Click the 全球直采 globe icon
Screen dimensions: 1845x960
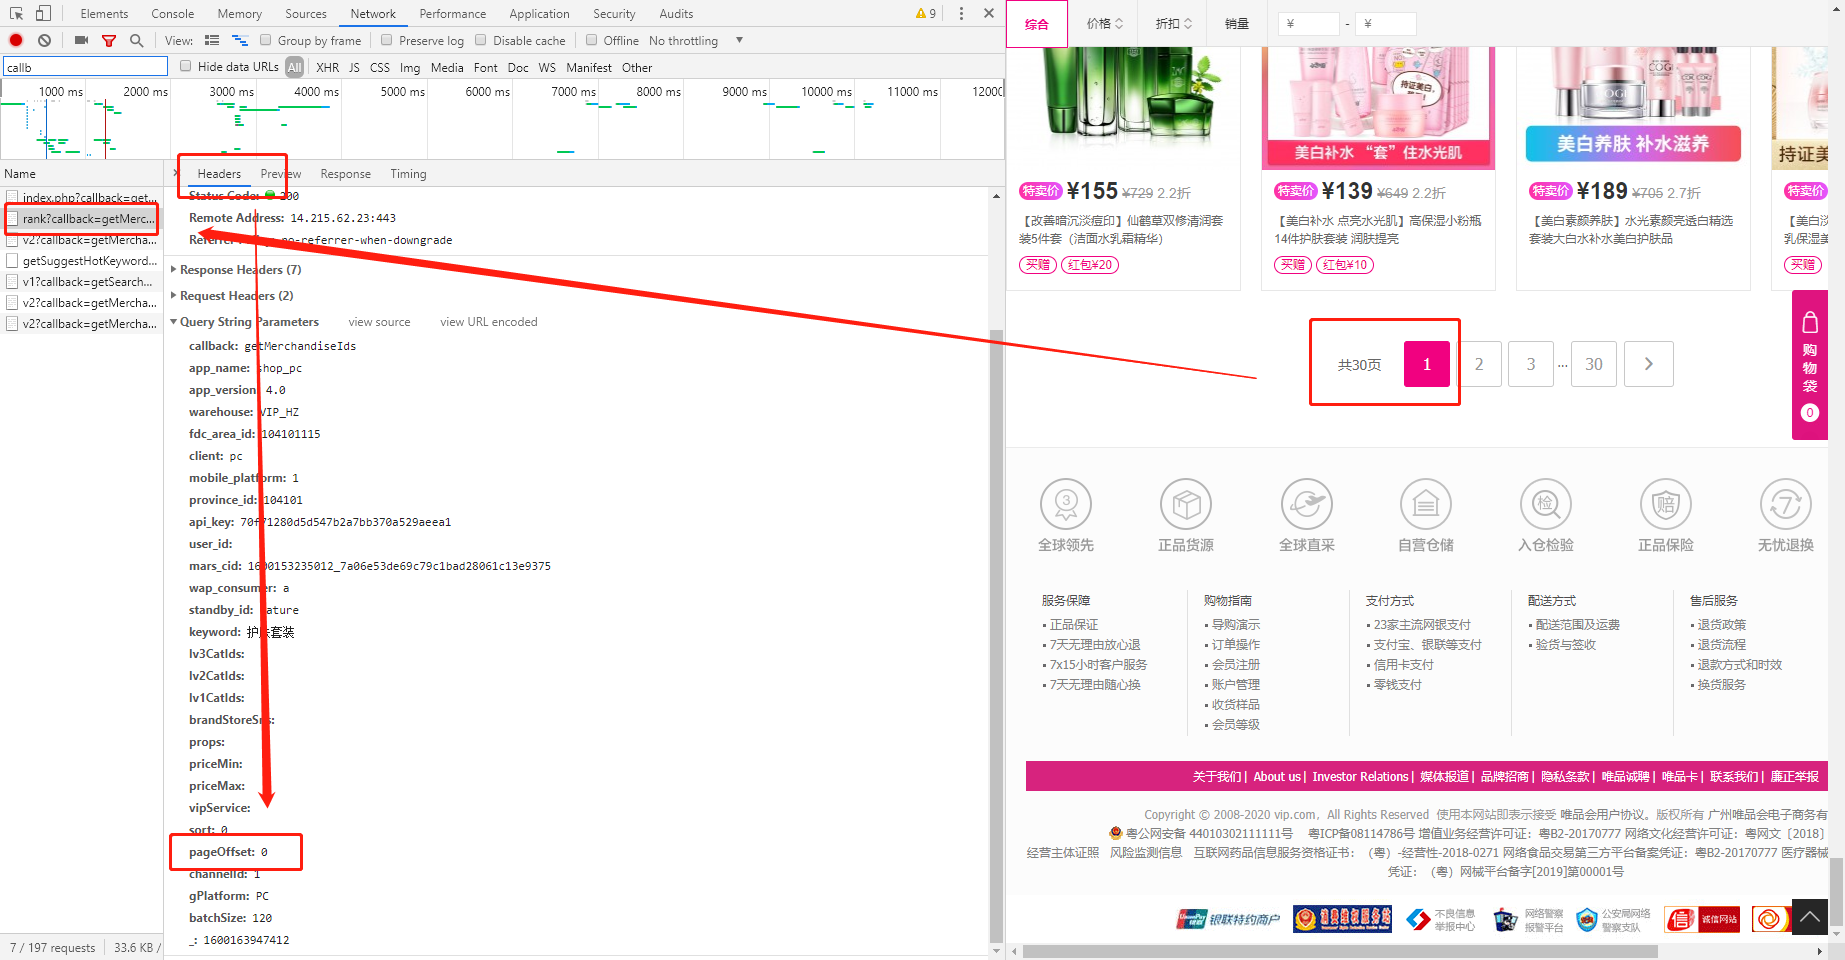1307,504
